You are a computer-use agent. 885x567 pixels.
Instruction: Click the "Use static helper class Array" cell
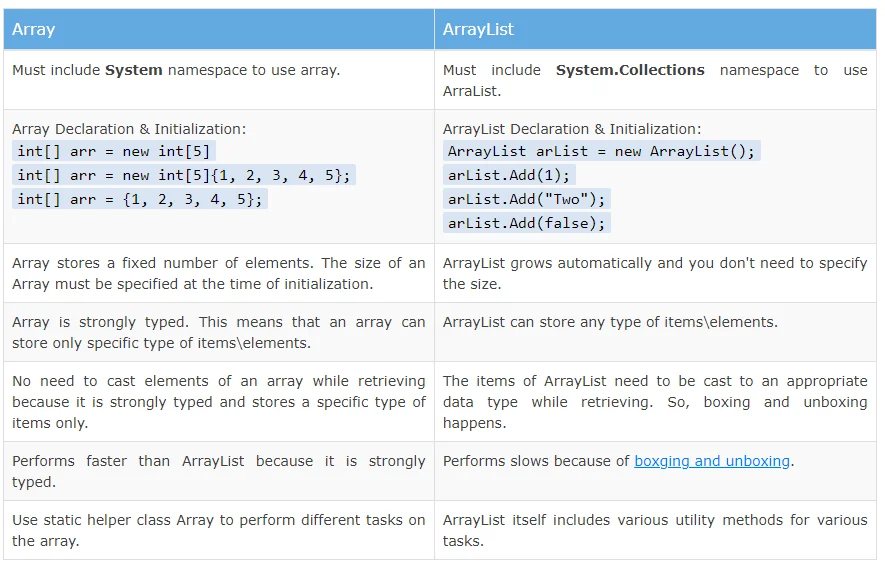[x=218, y=530]
